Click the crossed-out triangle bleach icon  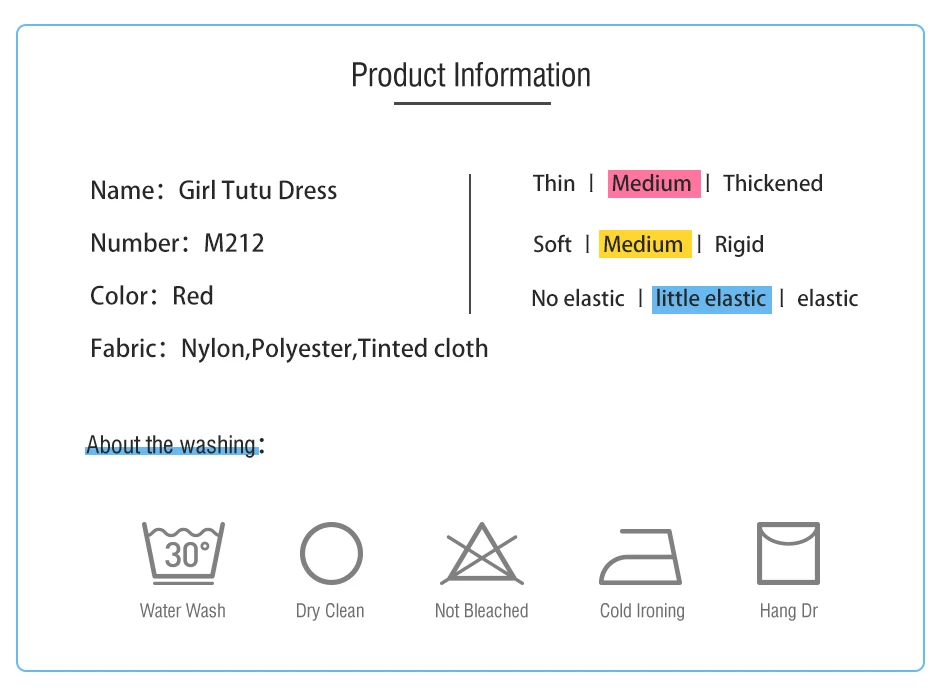[482, 553]
